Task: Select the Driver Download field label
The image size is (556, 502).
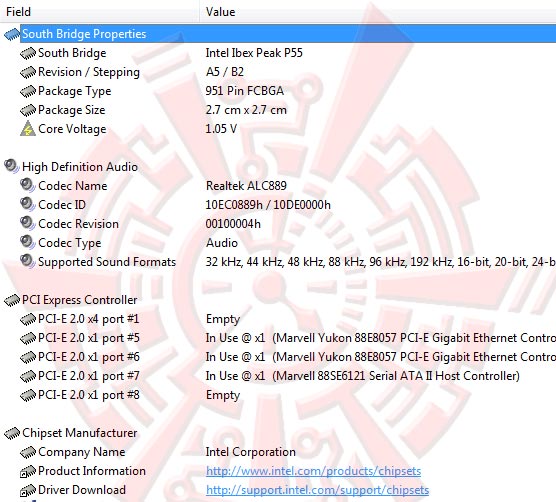Action: coord(82,490)
